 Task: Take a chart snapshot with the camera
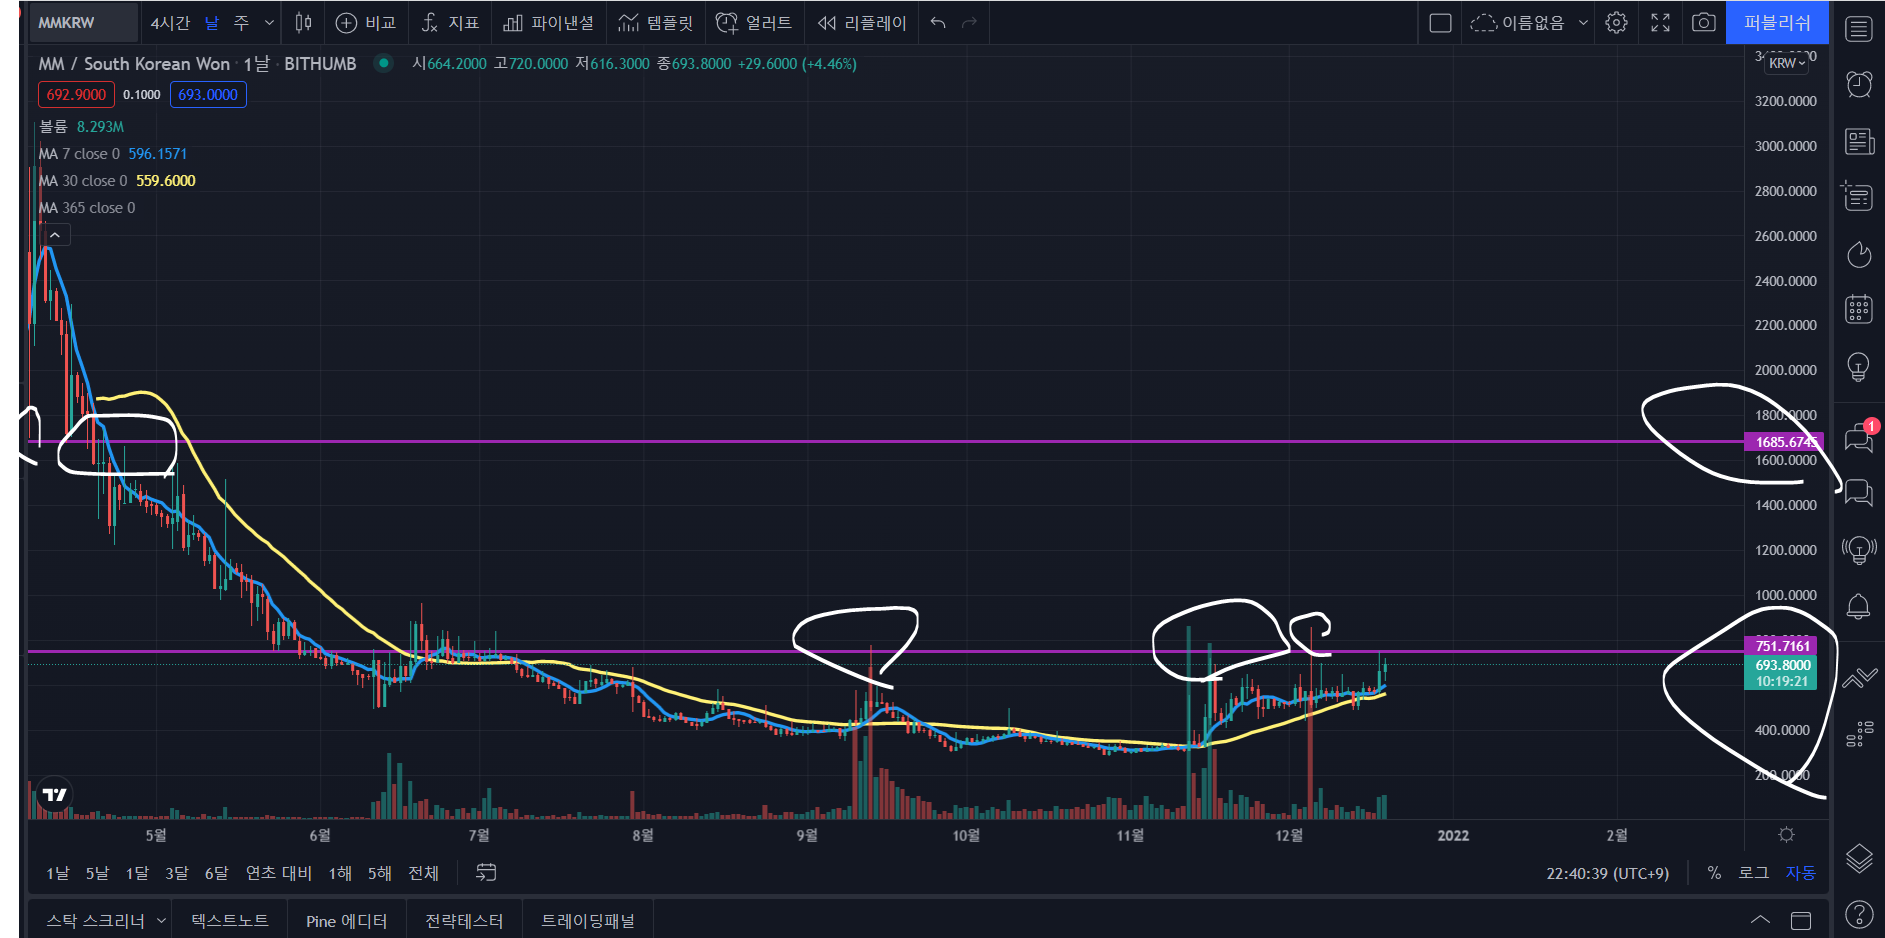[1704, 22]
